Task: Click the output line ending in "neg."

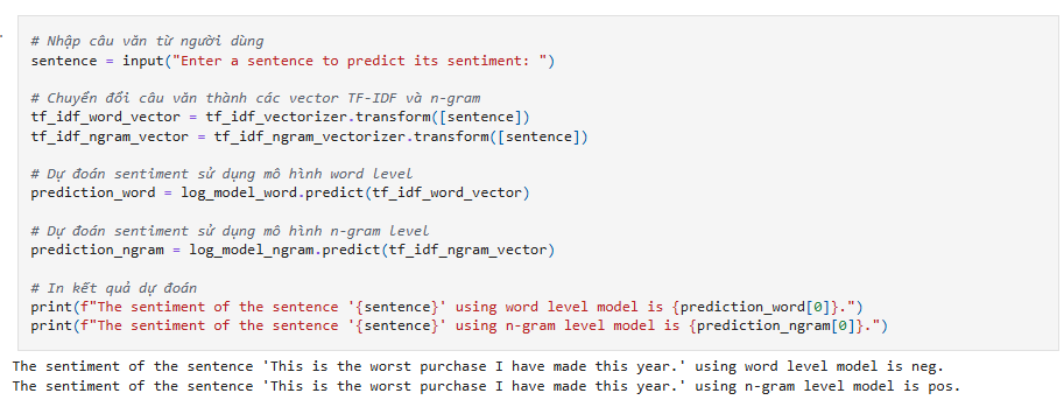Action: coord(477,366)
